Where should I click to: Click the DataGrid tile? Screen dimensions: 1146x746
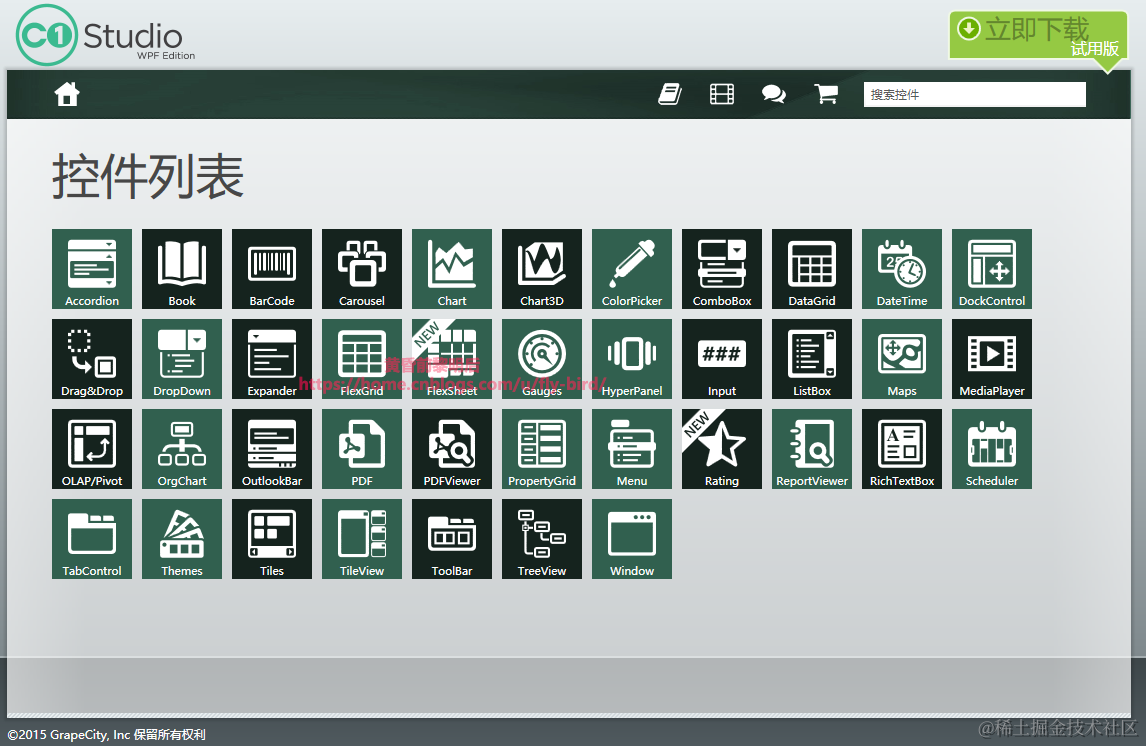(x=812, y=269)
